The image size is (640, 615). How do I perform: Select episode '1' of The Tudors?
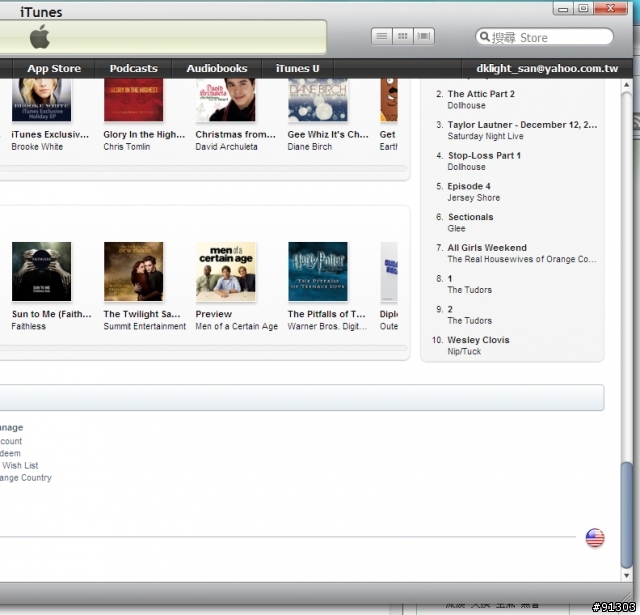pyautogui.click(x=450, y=278)
